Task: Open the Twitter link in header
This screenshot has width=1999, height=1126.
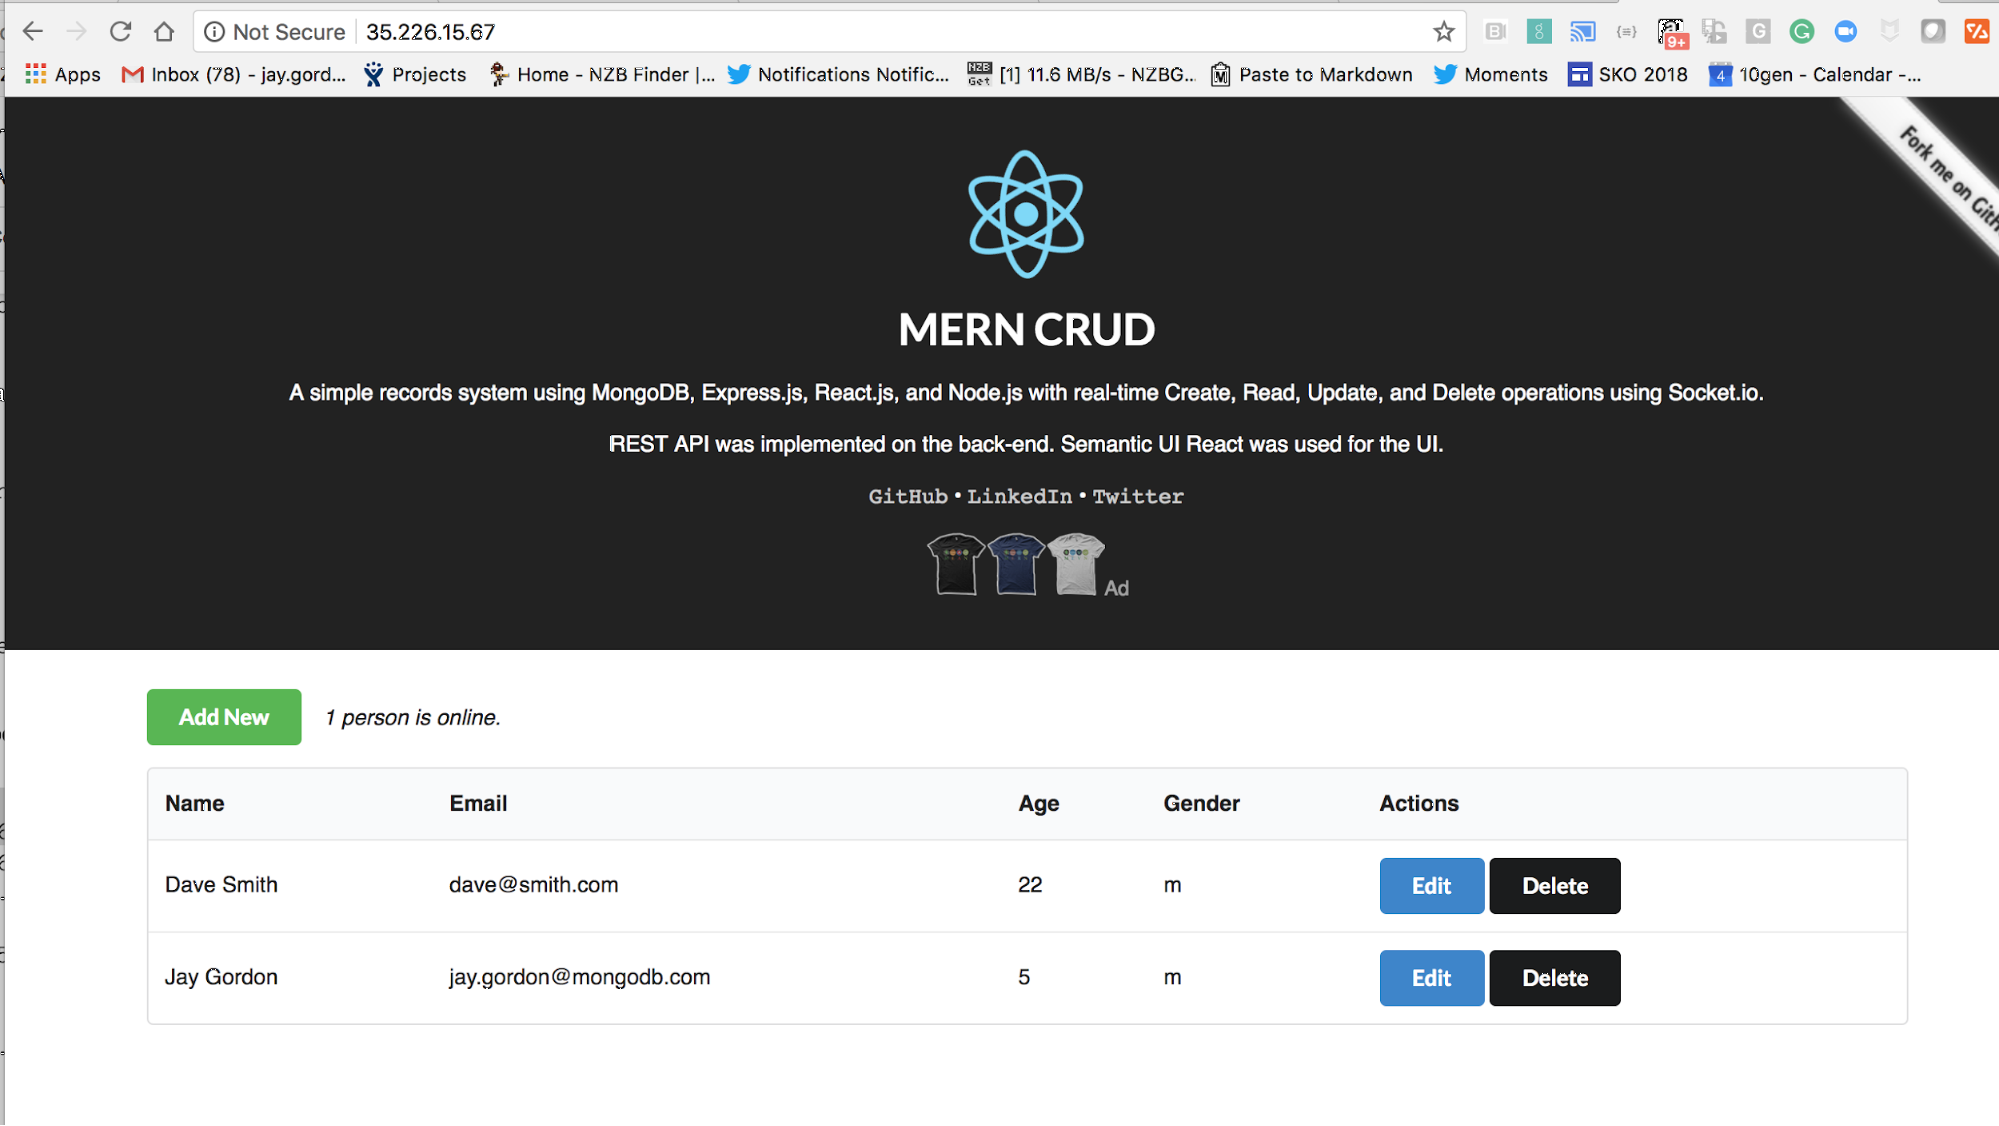Action: click(1137, 496)
